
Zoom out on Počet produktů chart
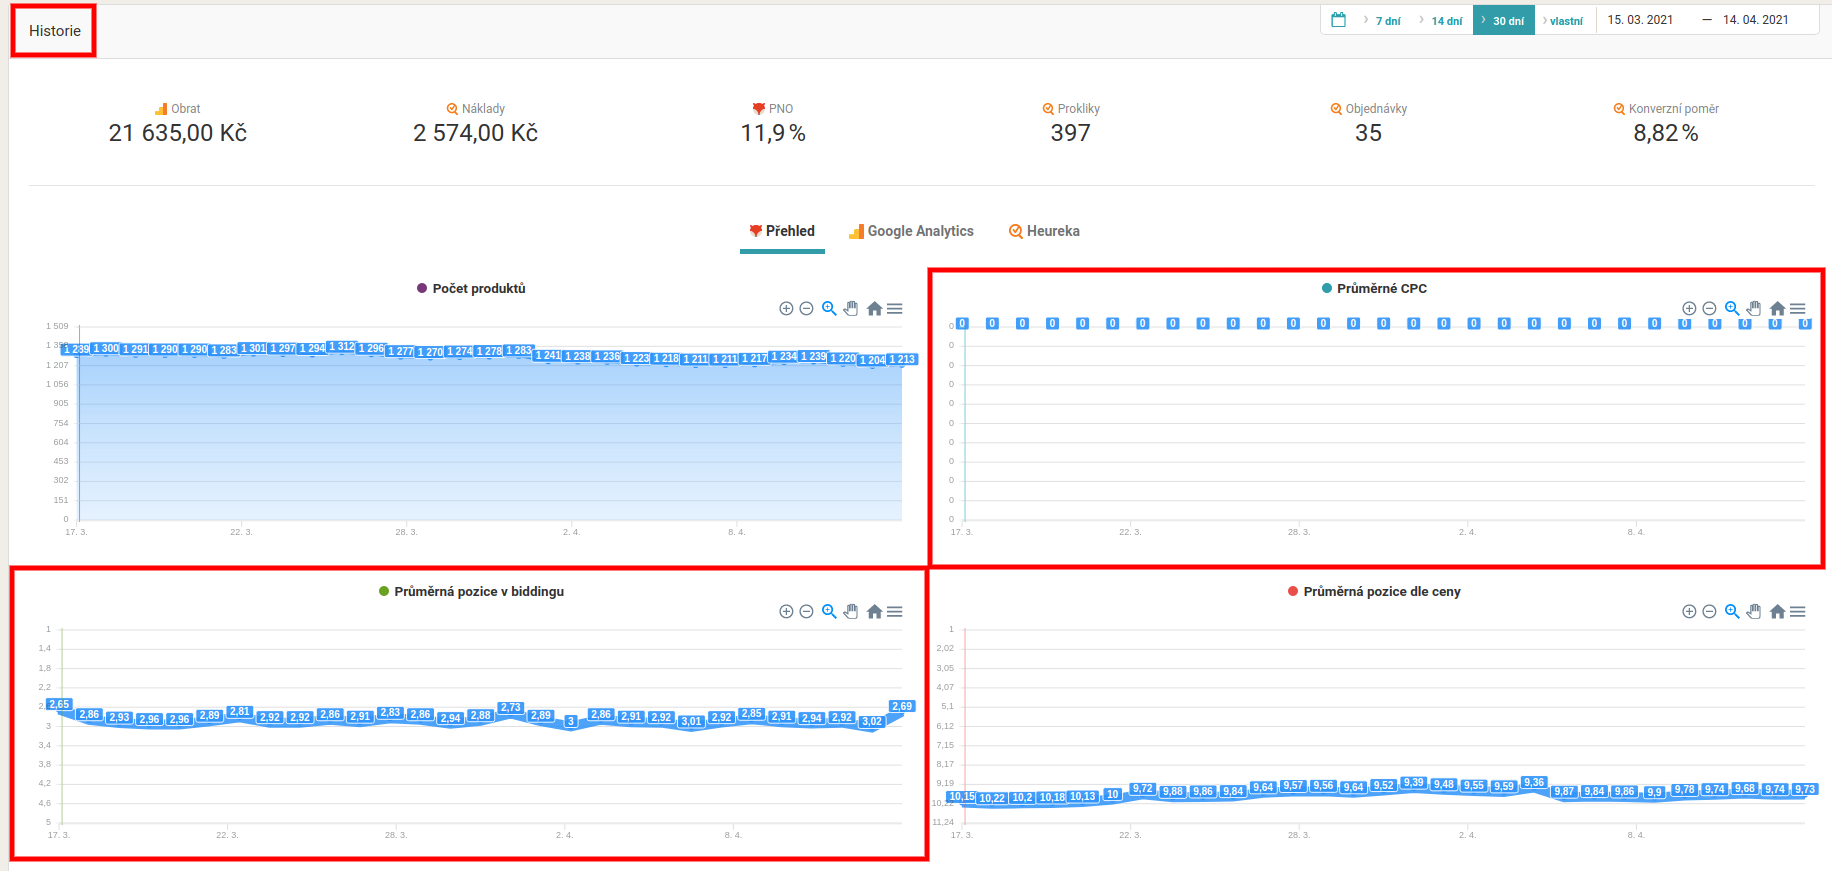click(x=806, y=309)
